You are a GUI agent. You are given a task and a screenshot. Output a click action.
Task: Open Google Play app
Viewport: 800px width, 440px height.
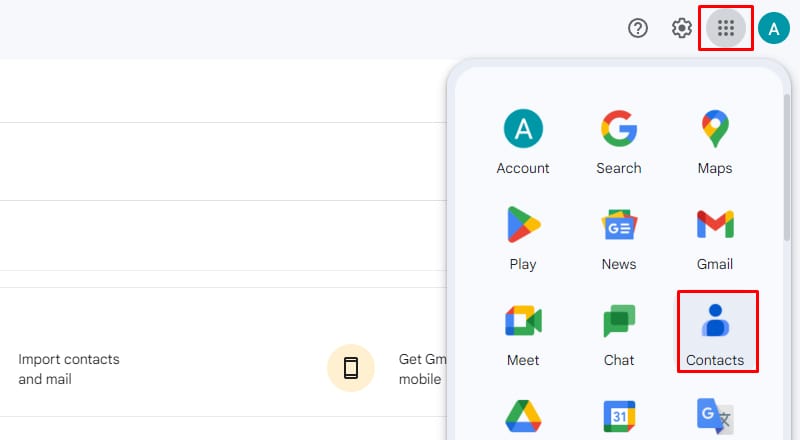523,238
